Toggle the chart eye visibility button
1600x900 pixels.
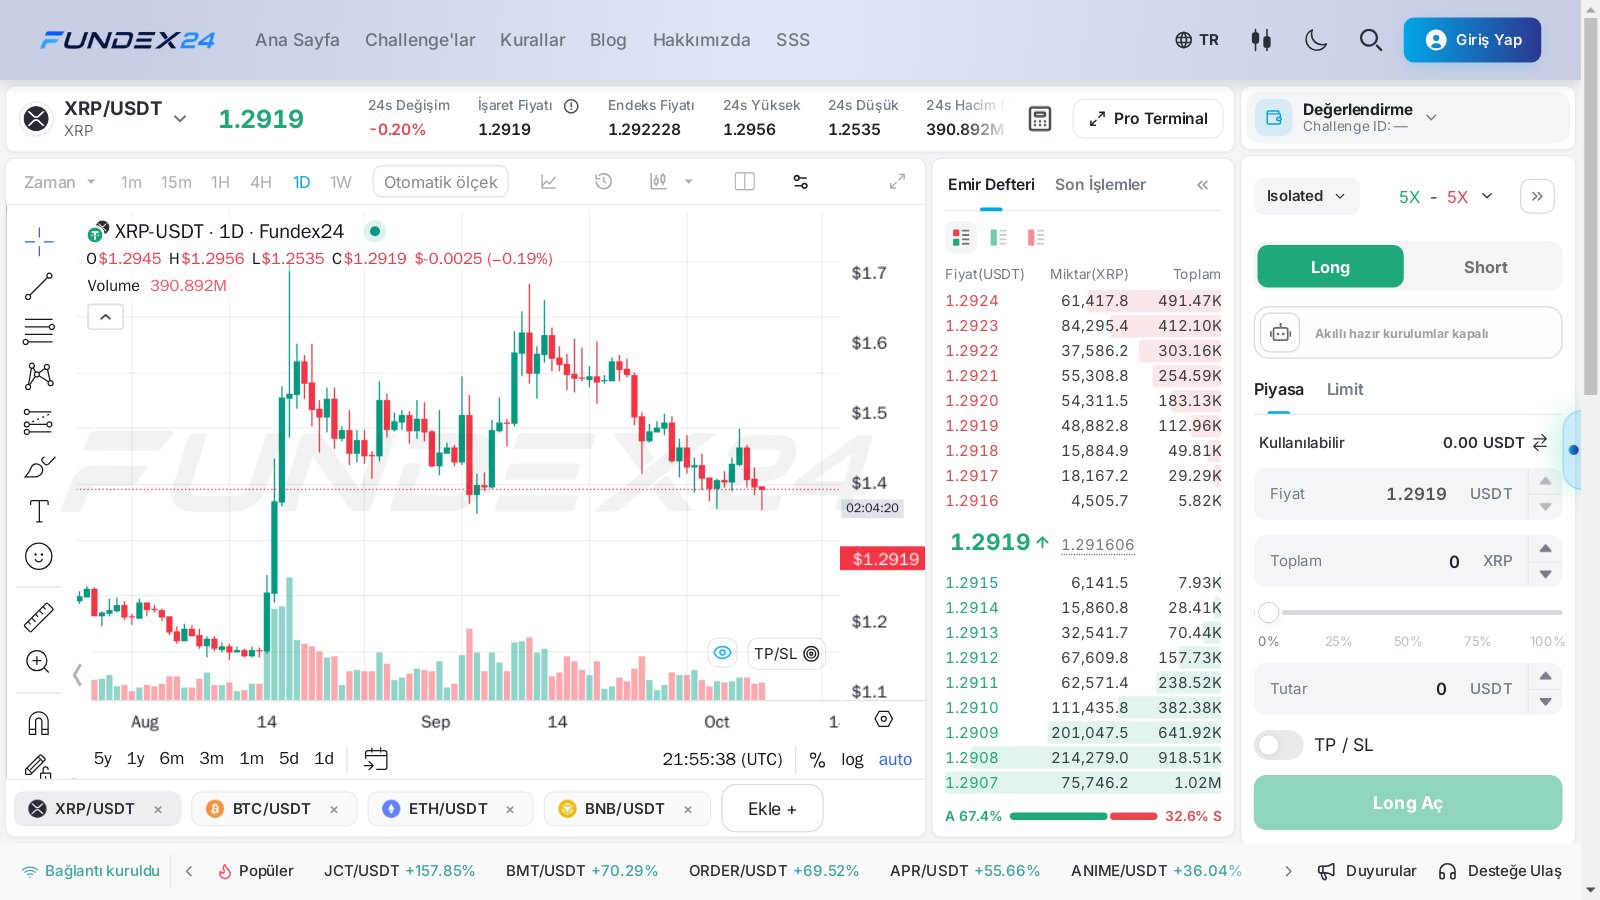pos(722,653)
